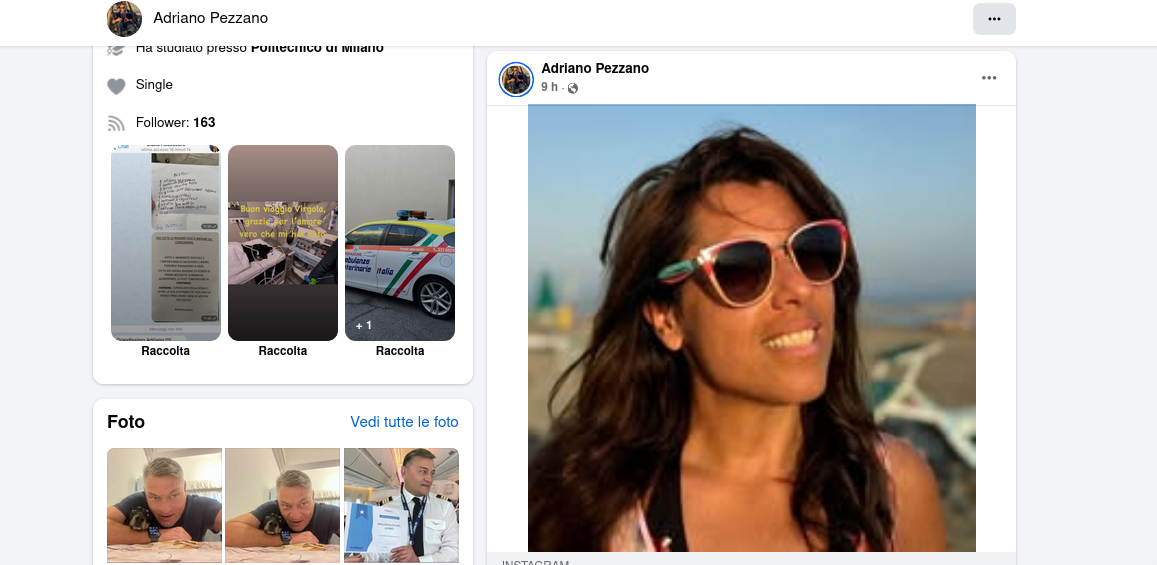Click the Politecnico di Milano link
The image size is (1157, 565).
317,48
